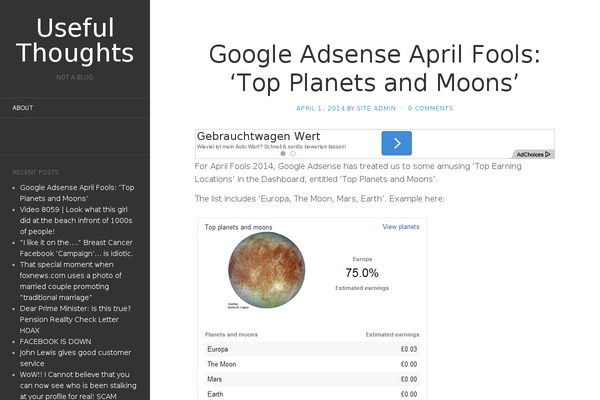Select the first ad carousel dot
600x400 pixels.
(282, 153)
